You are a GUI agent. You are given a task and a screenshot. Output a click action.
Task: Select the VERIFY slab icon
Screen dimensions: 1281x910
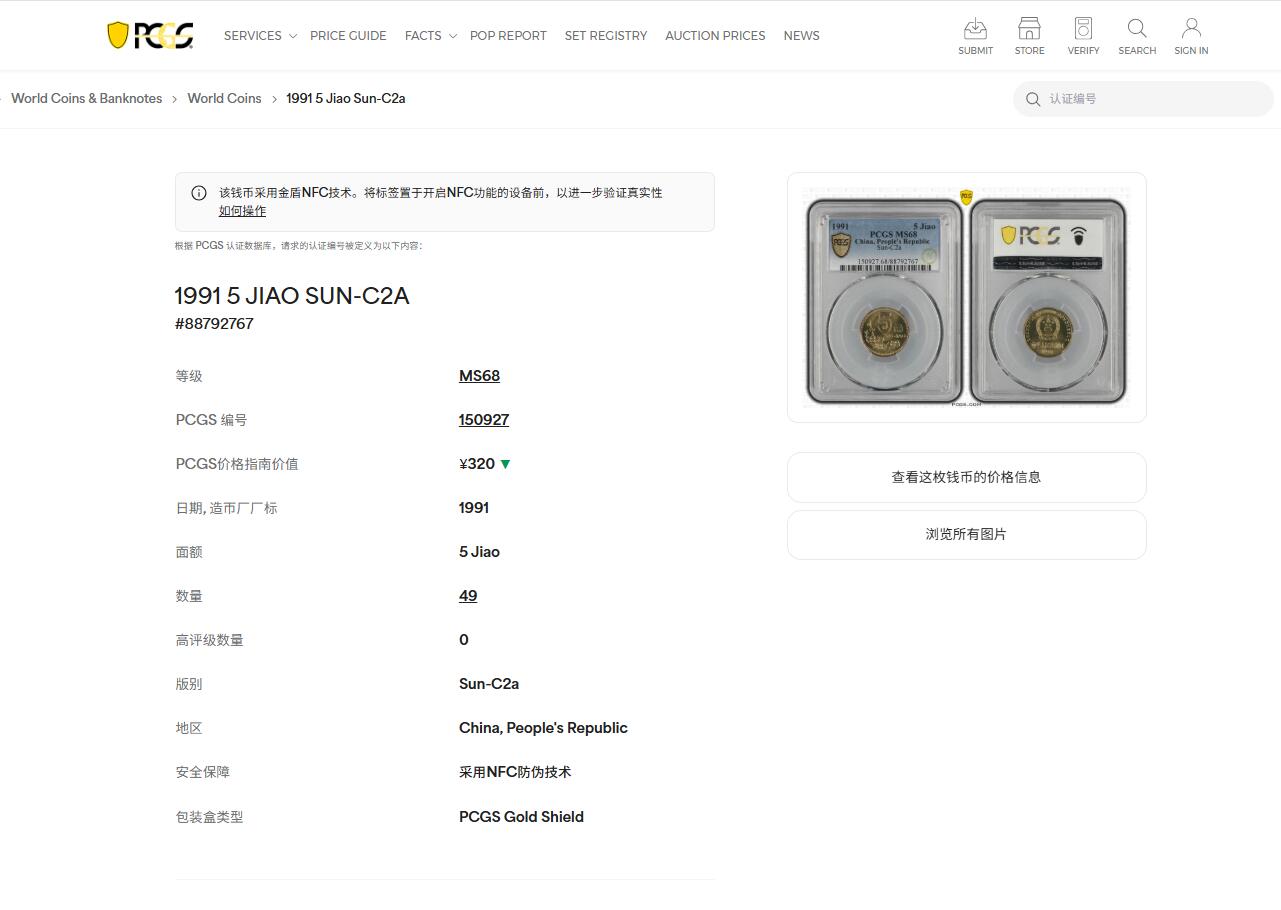pyautogui.click(x=1083, y=28)
